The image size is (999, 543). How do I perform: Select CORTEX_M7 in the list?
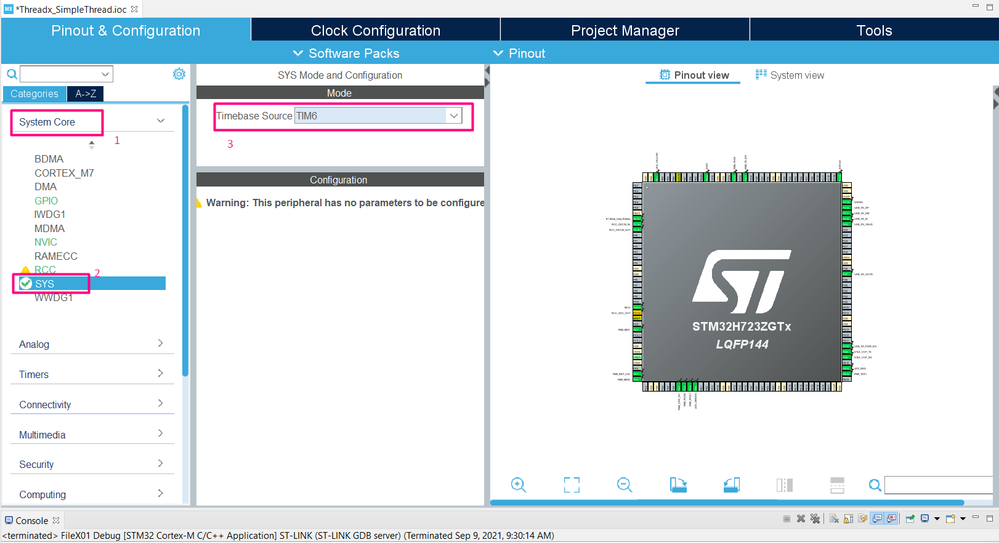coord(64,173)
